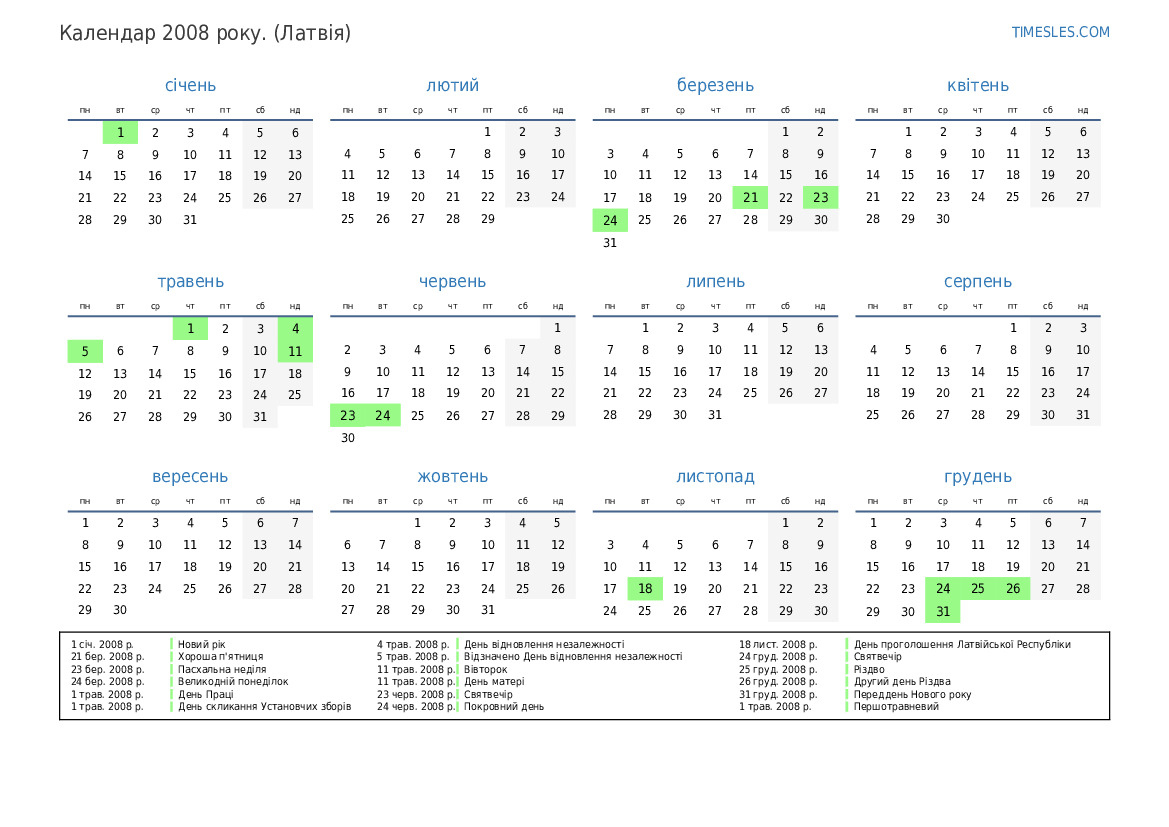Click the квітень month heading
The height and width of the screenshot is (827, 1169).
(x=977, y=86)
